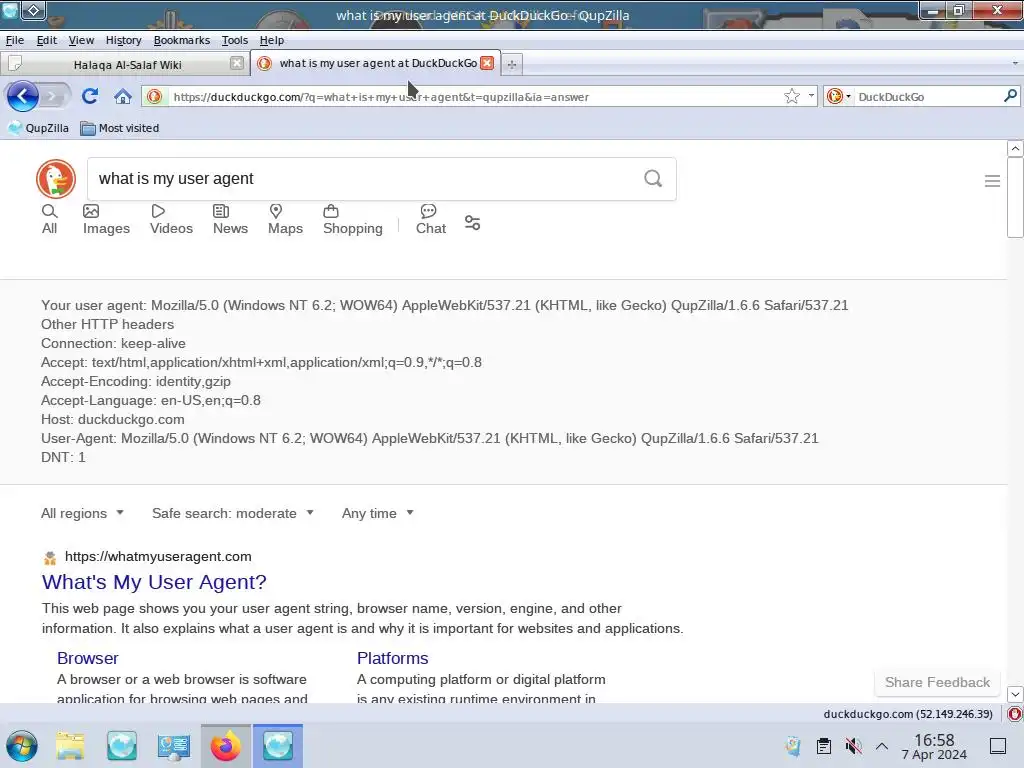
Task: Click the DuckDuckGo site icon in address bar
Action: point(155,97)
